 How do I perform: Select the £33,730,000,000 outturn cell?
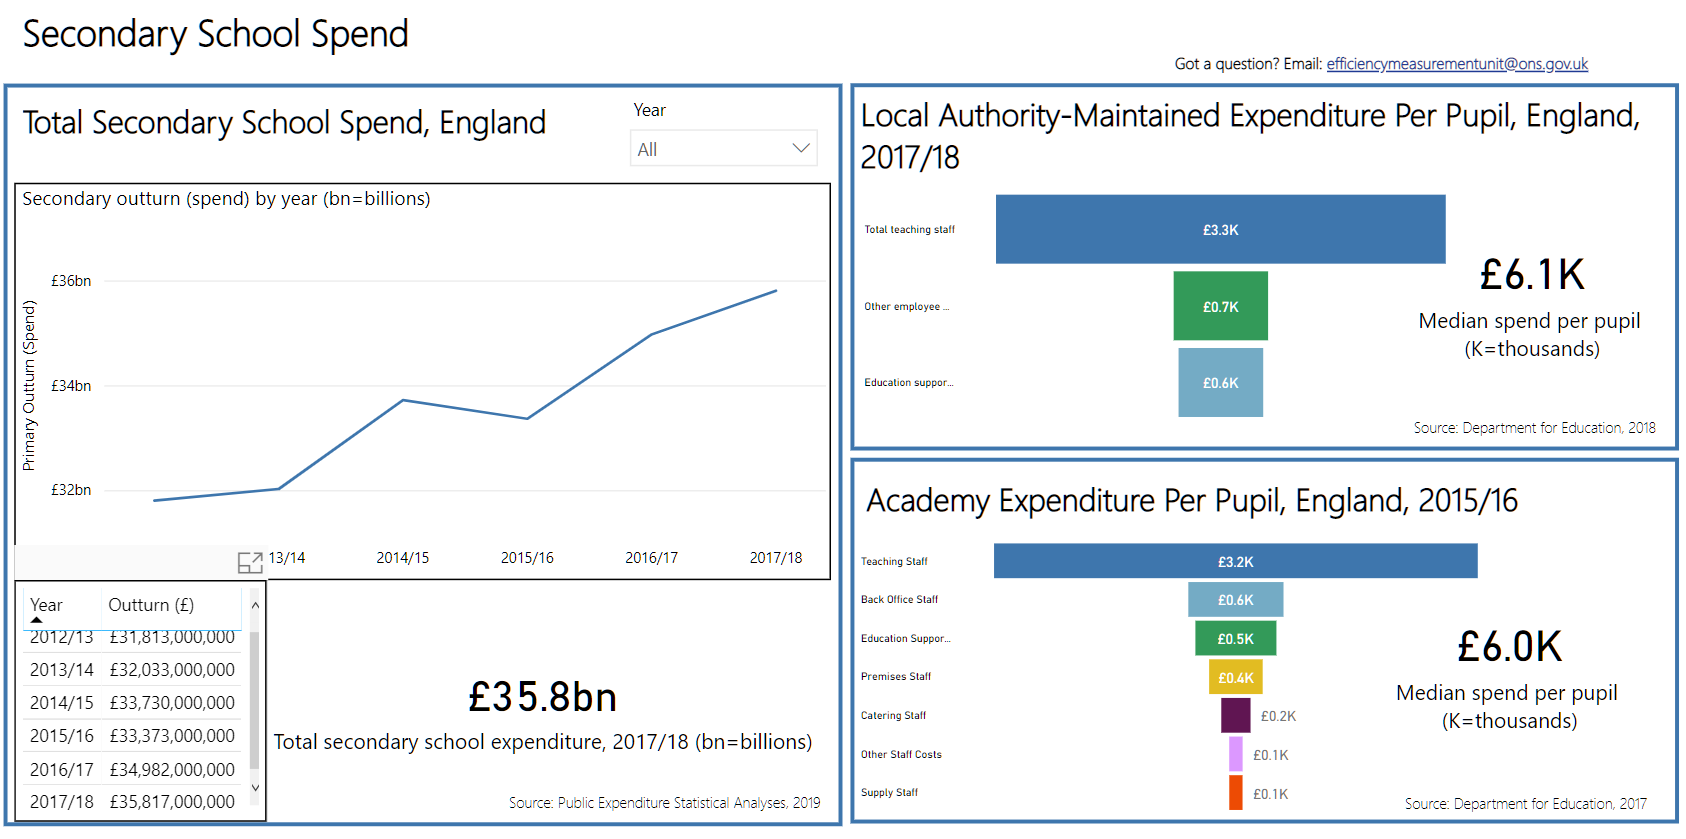coord(172,703)
